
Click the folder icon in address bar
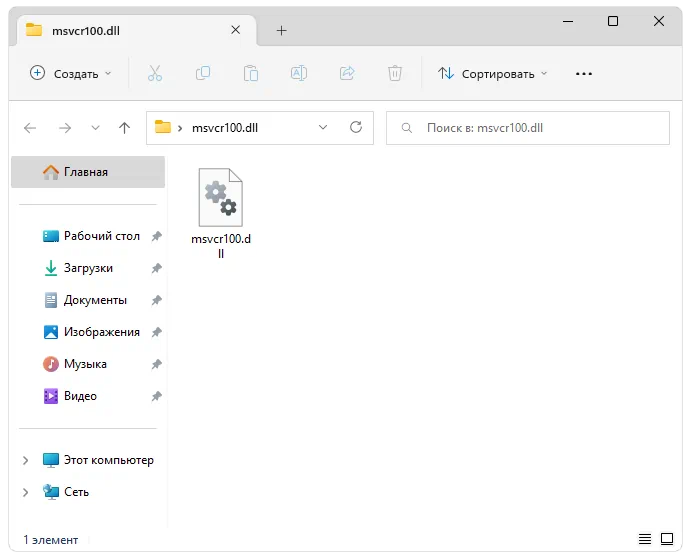click(x=163, y=127)
